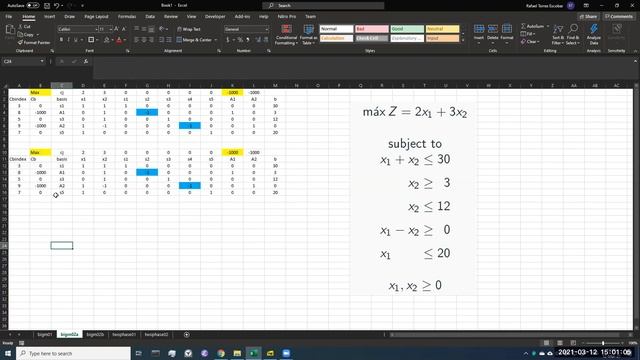Toggle Bold formatting
The image size is (640, 360).
pyautogui.click(x=61, y=40)
